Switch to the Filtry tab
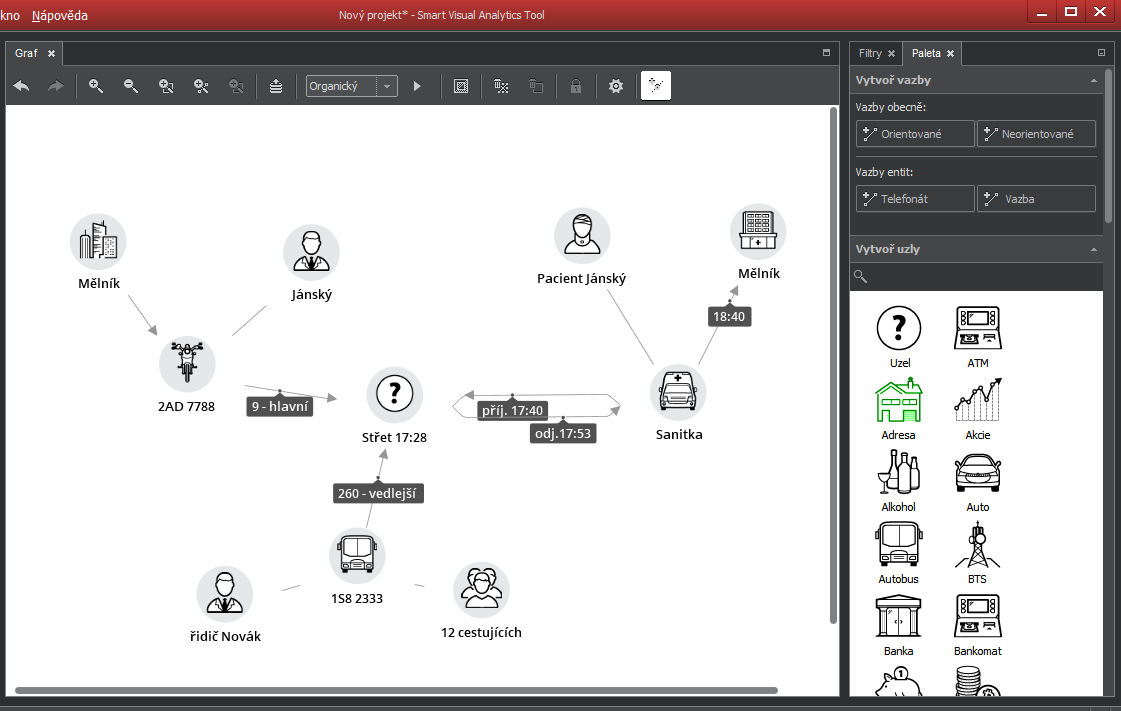1121x711 pixels. coord(870,53)
